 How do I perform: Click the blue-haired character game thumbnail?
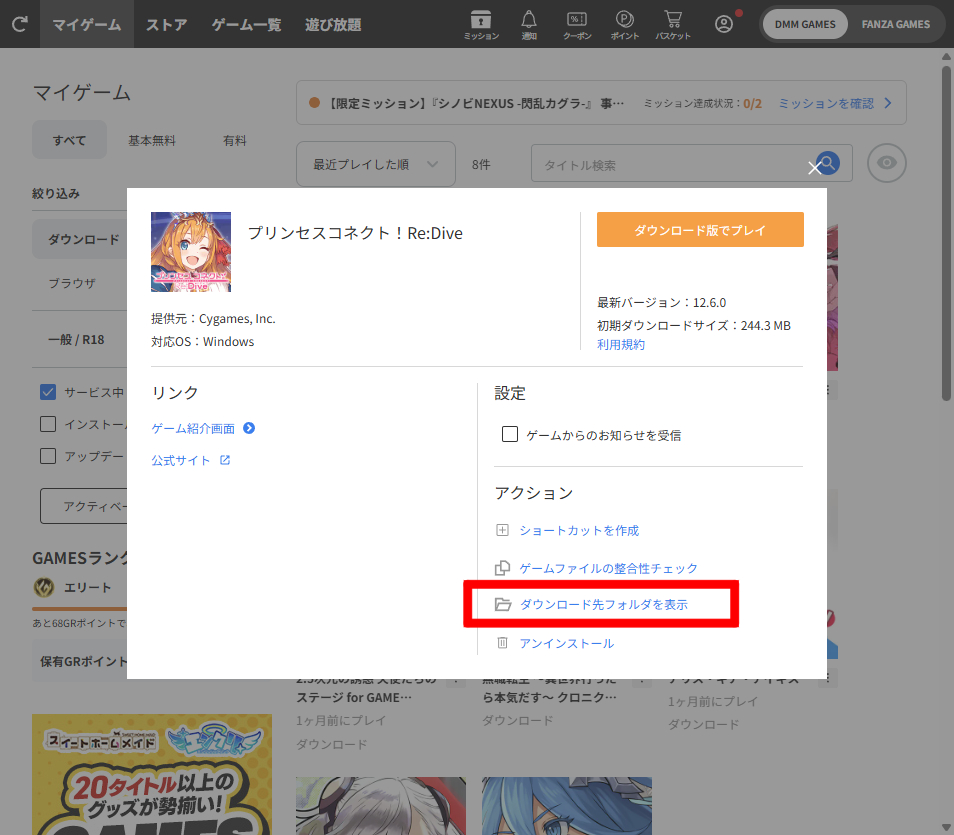click(567, 806)
